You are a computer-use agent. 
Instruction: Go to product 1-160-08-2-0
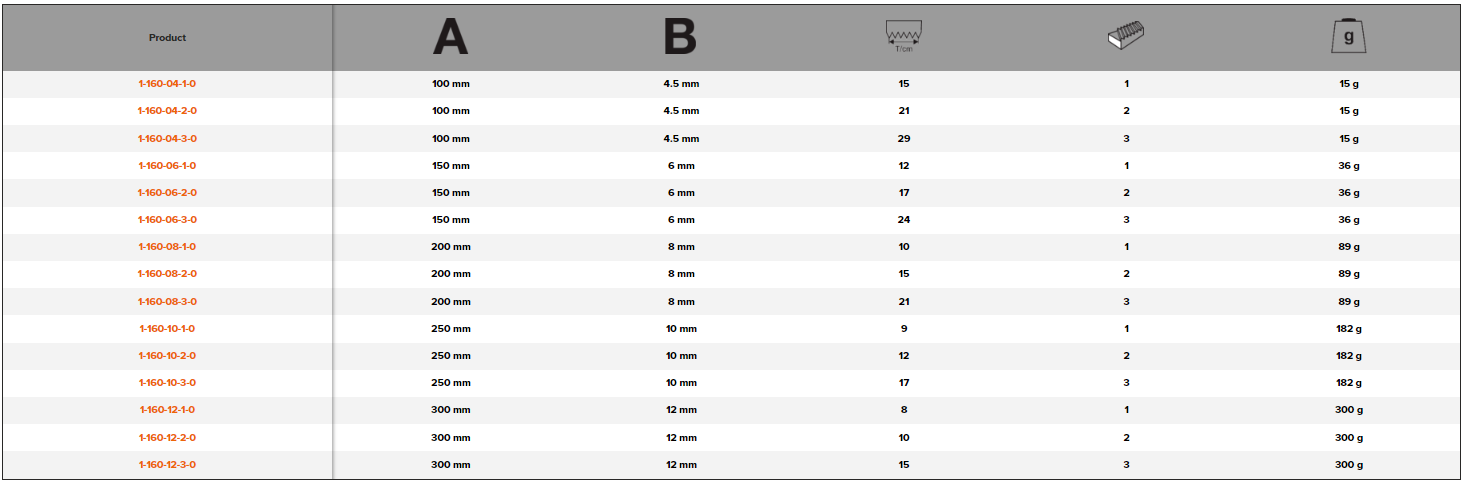point(167,274)
